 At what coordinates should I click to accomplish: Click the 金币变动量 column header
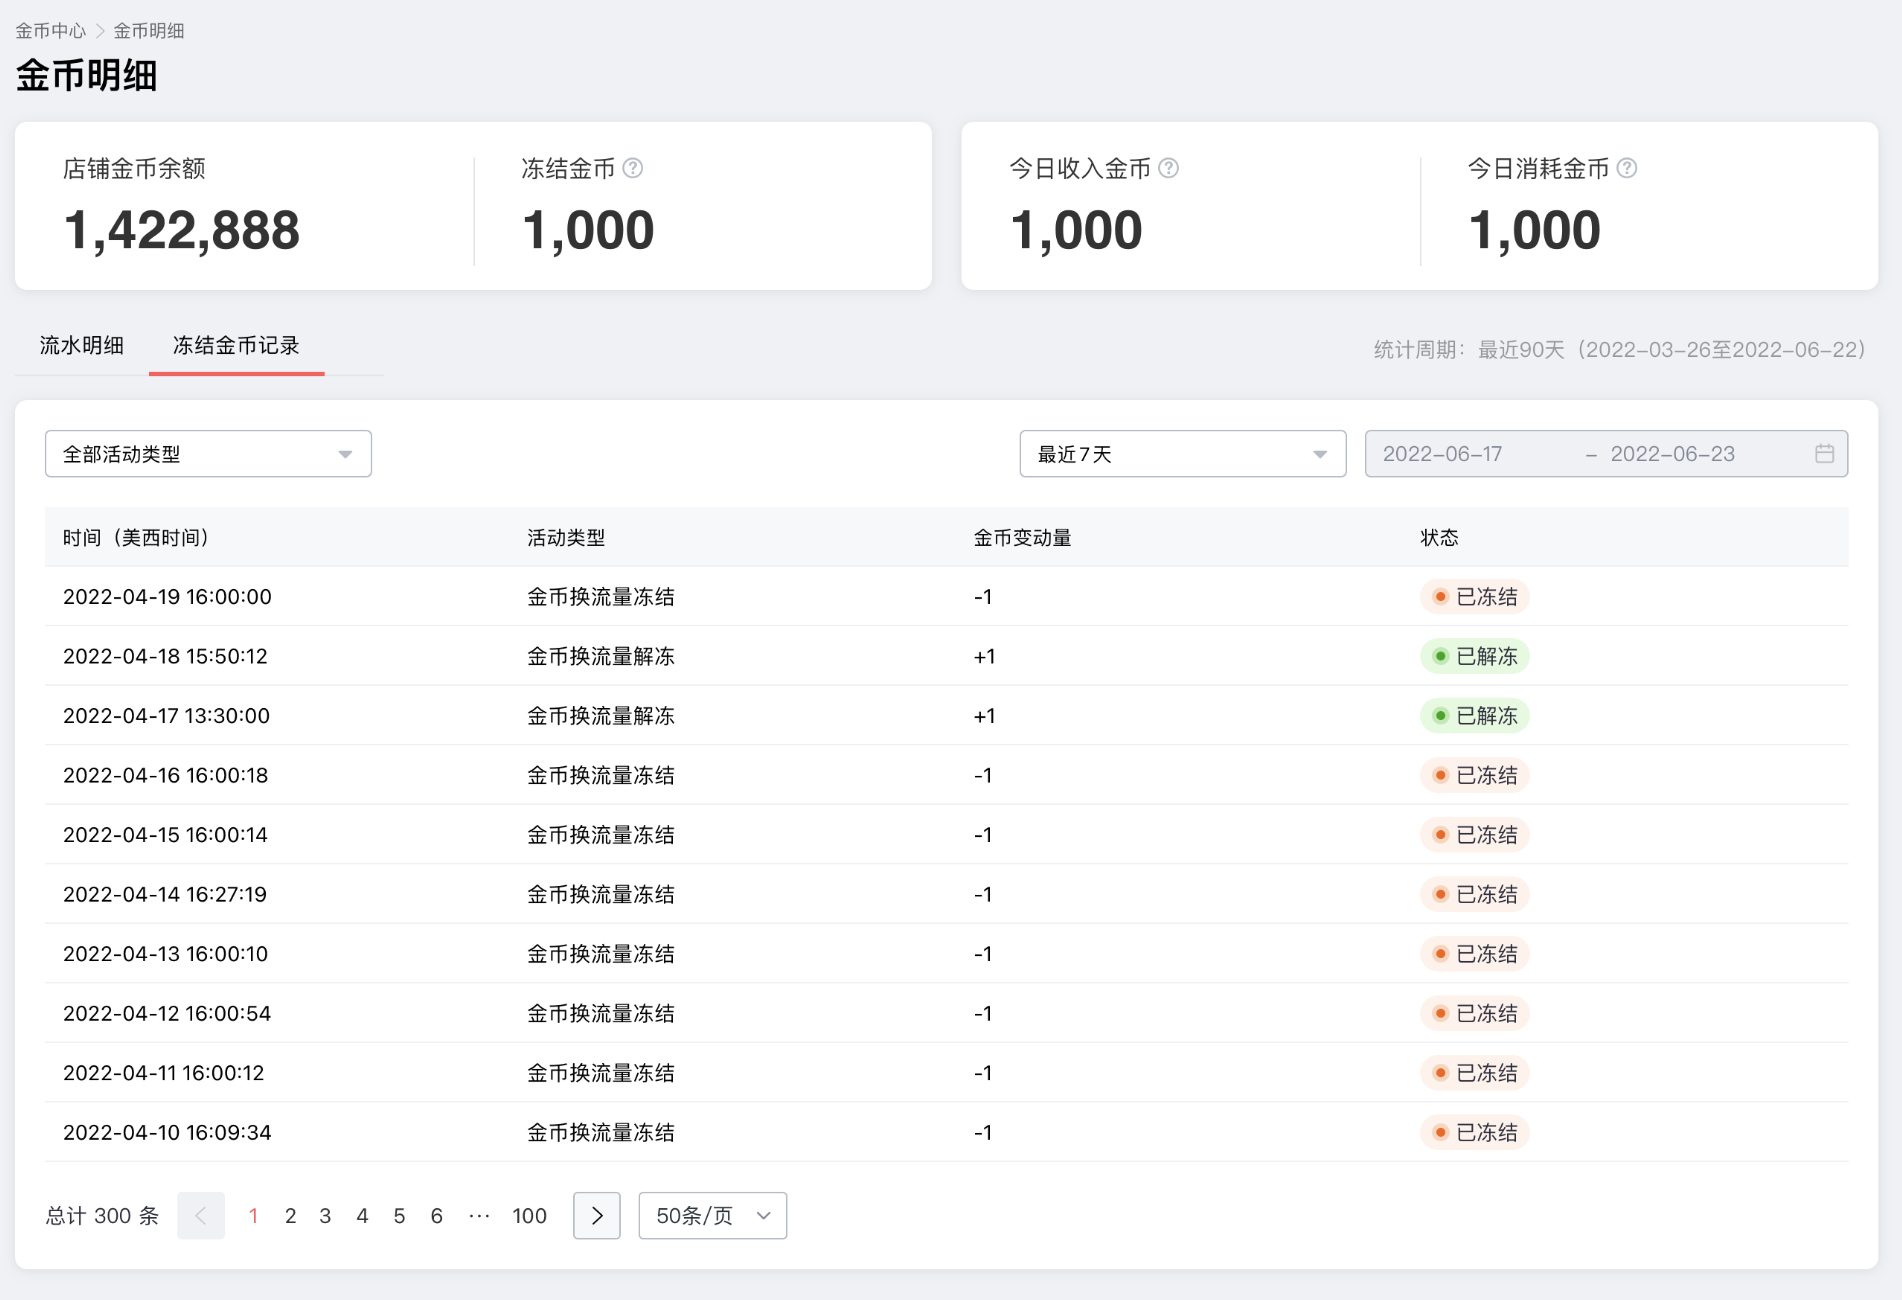1022,537
